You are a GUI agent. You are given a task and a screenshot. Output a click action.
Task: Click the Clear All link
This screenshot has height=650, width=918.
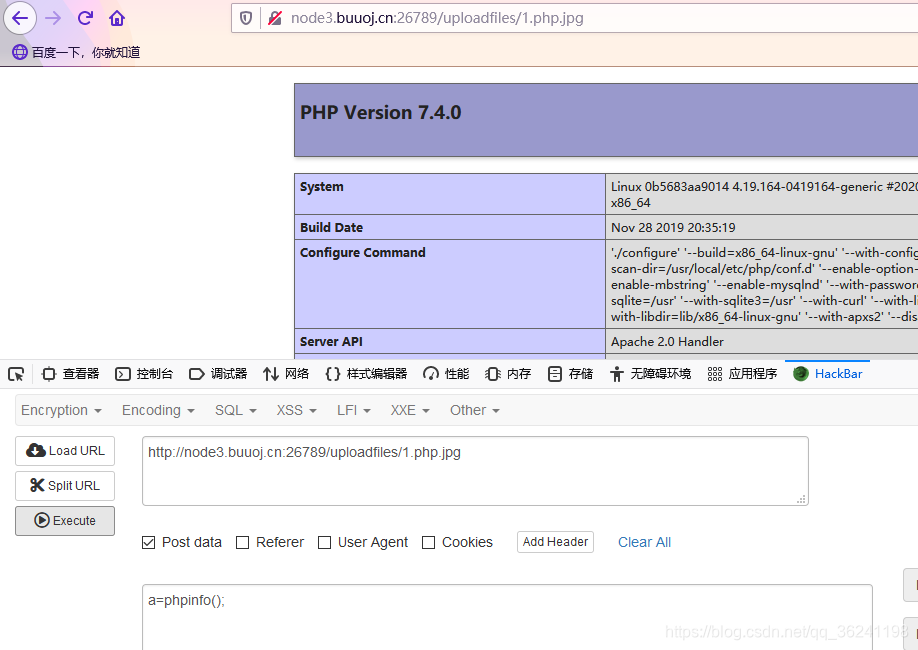643,542
